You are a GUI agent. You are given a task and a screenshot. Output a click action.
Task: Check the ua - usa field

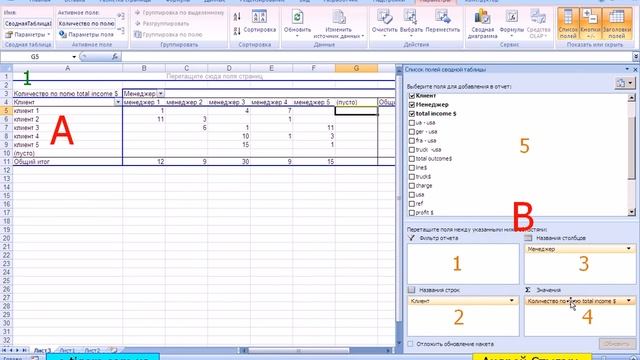(x=411, y=123)
